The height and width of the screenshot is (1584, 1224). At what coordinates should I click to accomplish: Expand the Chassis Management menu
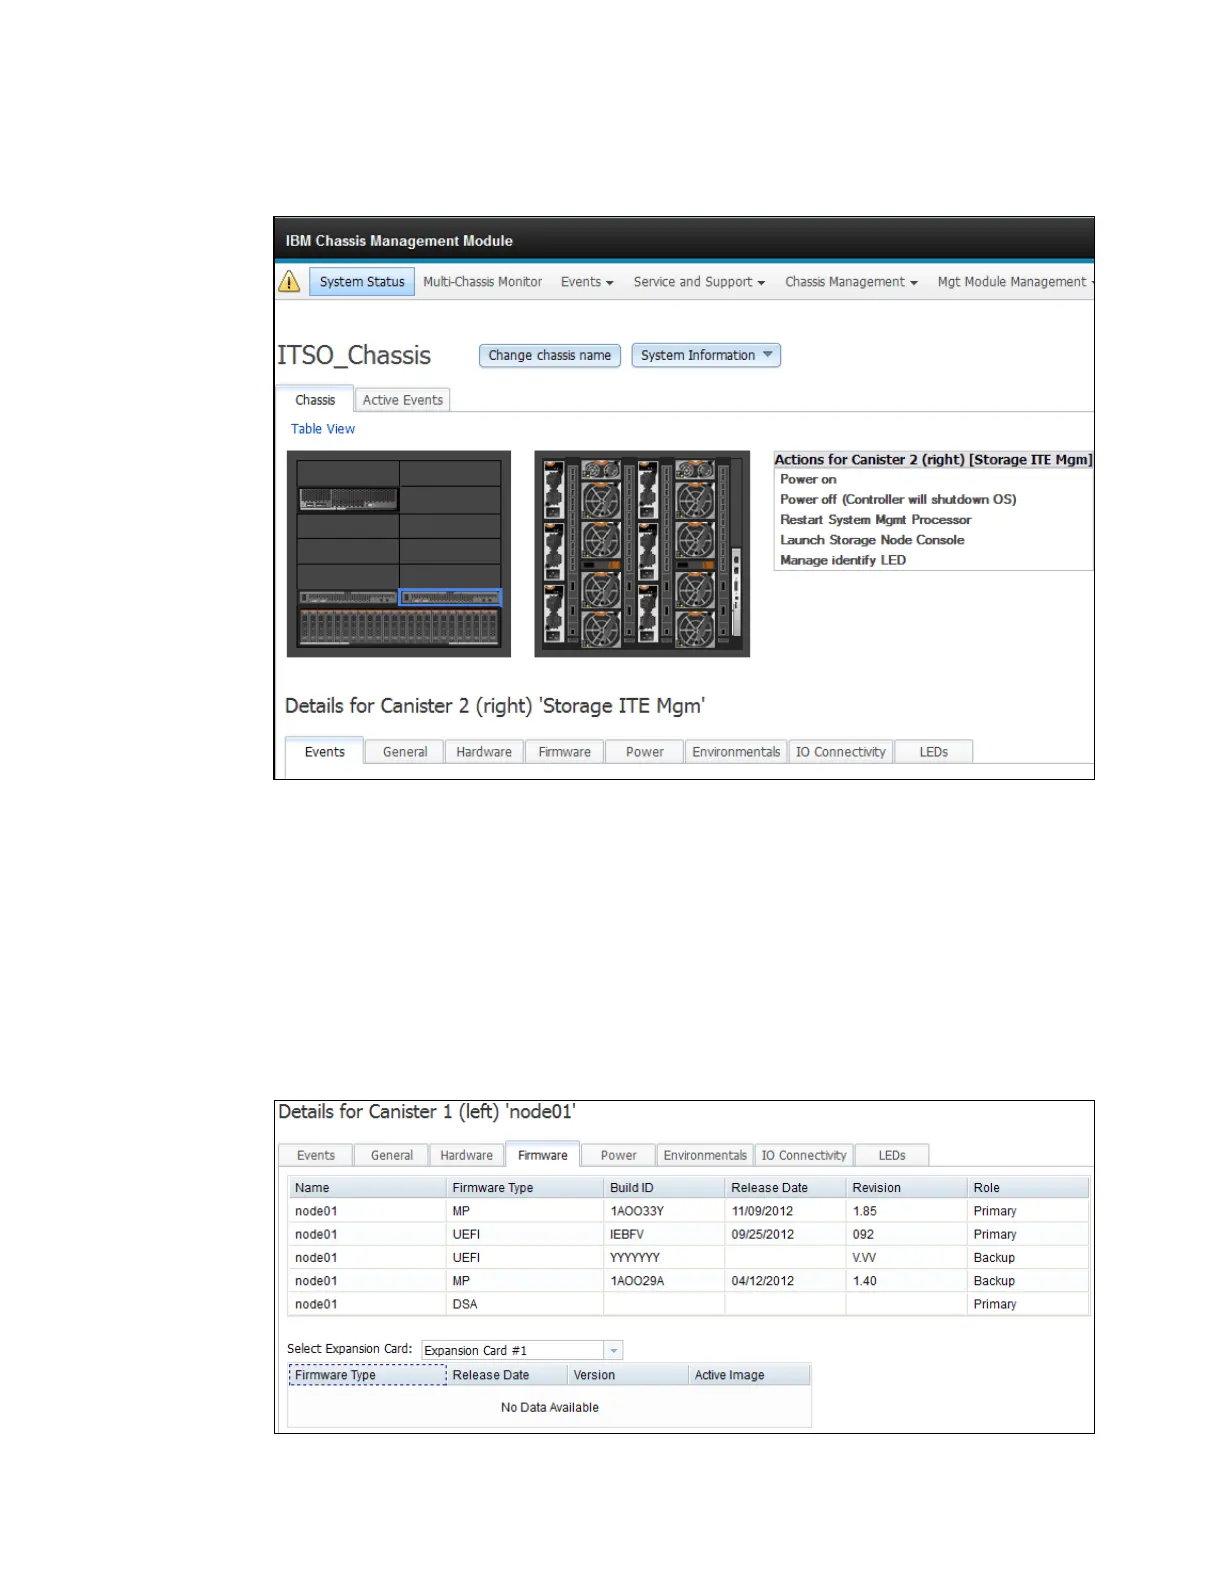point(851,282)
